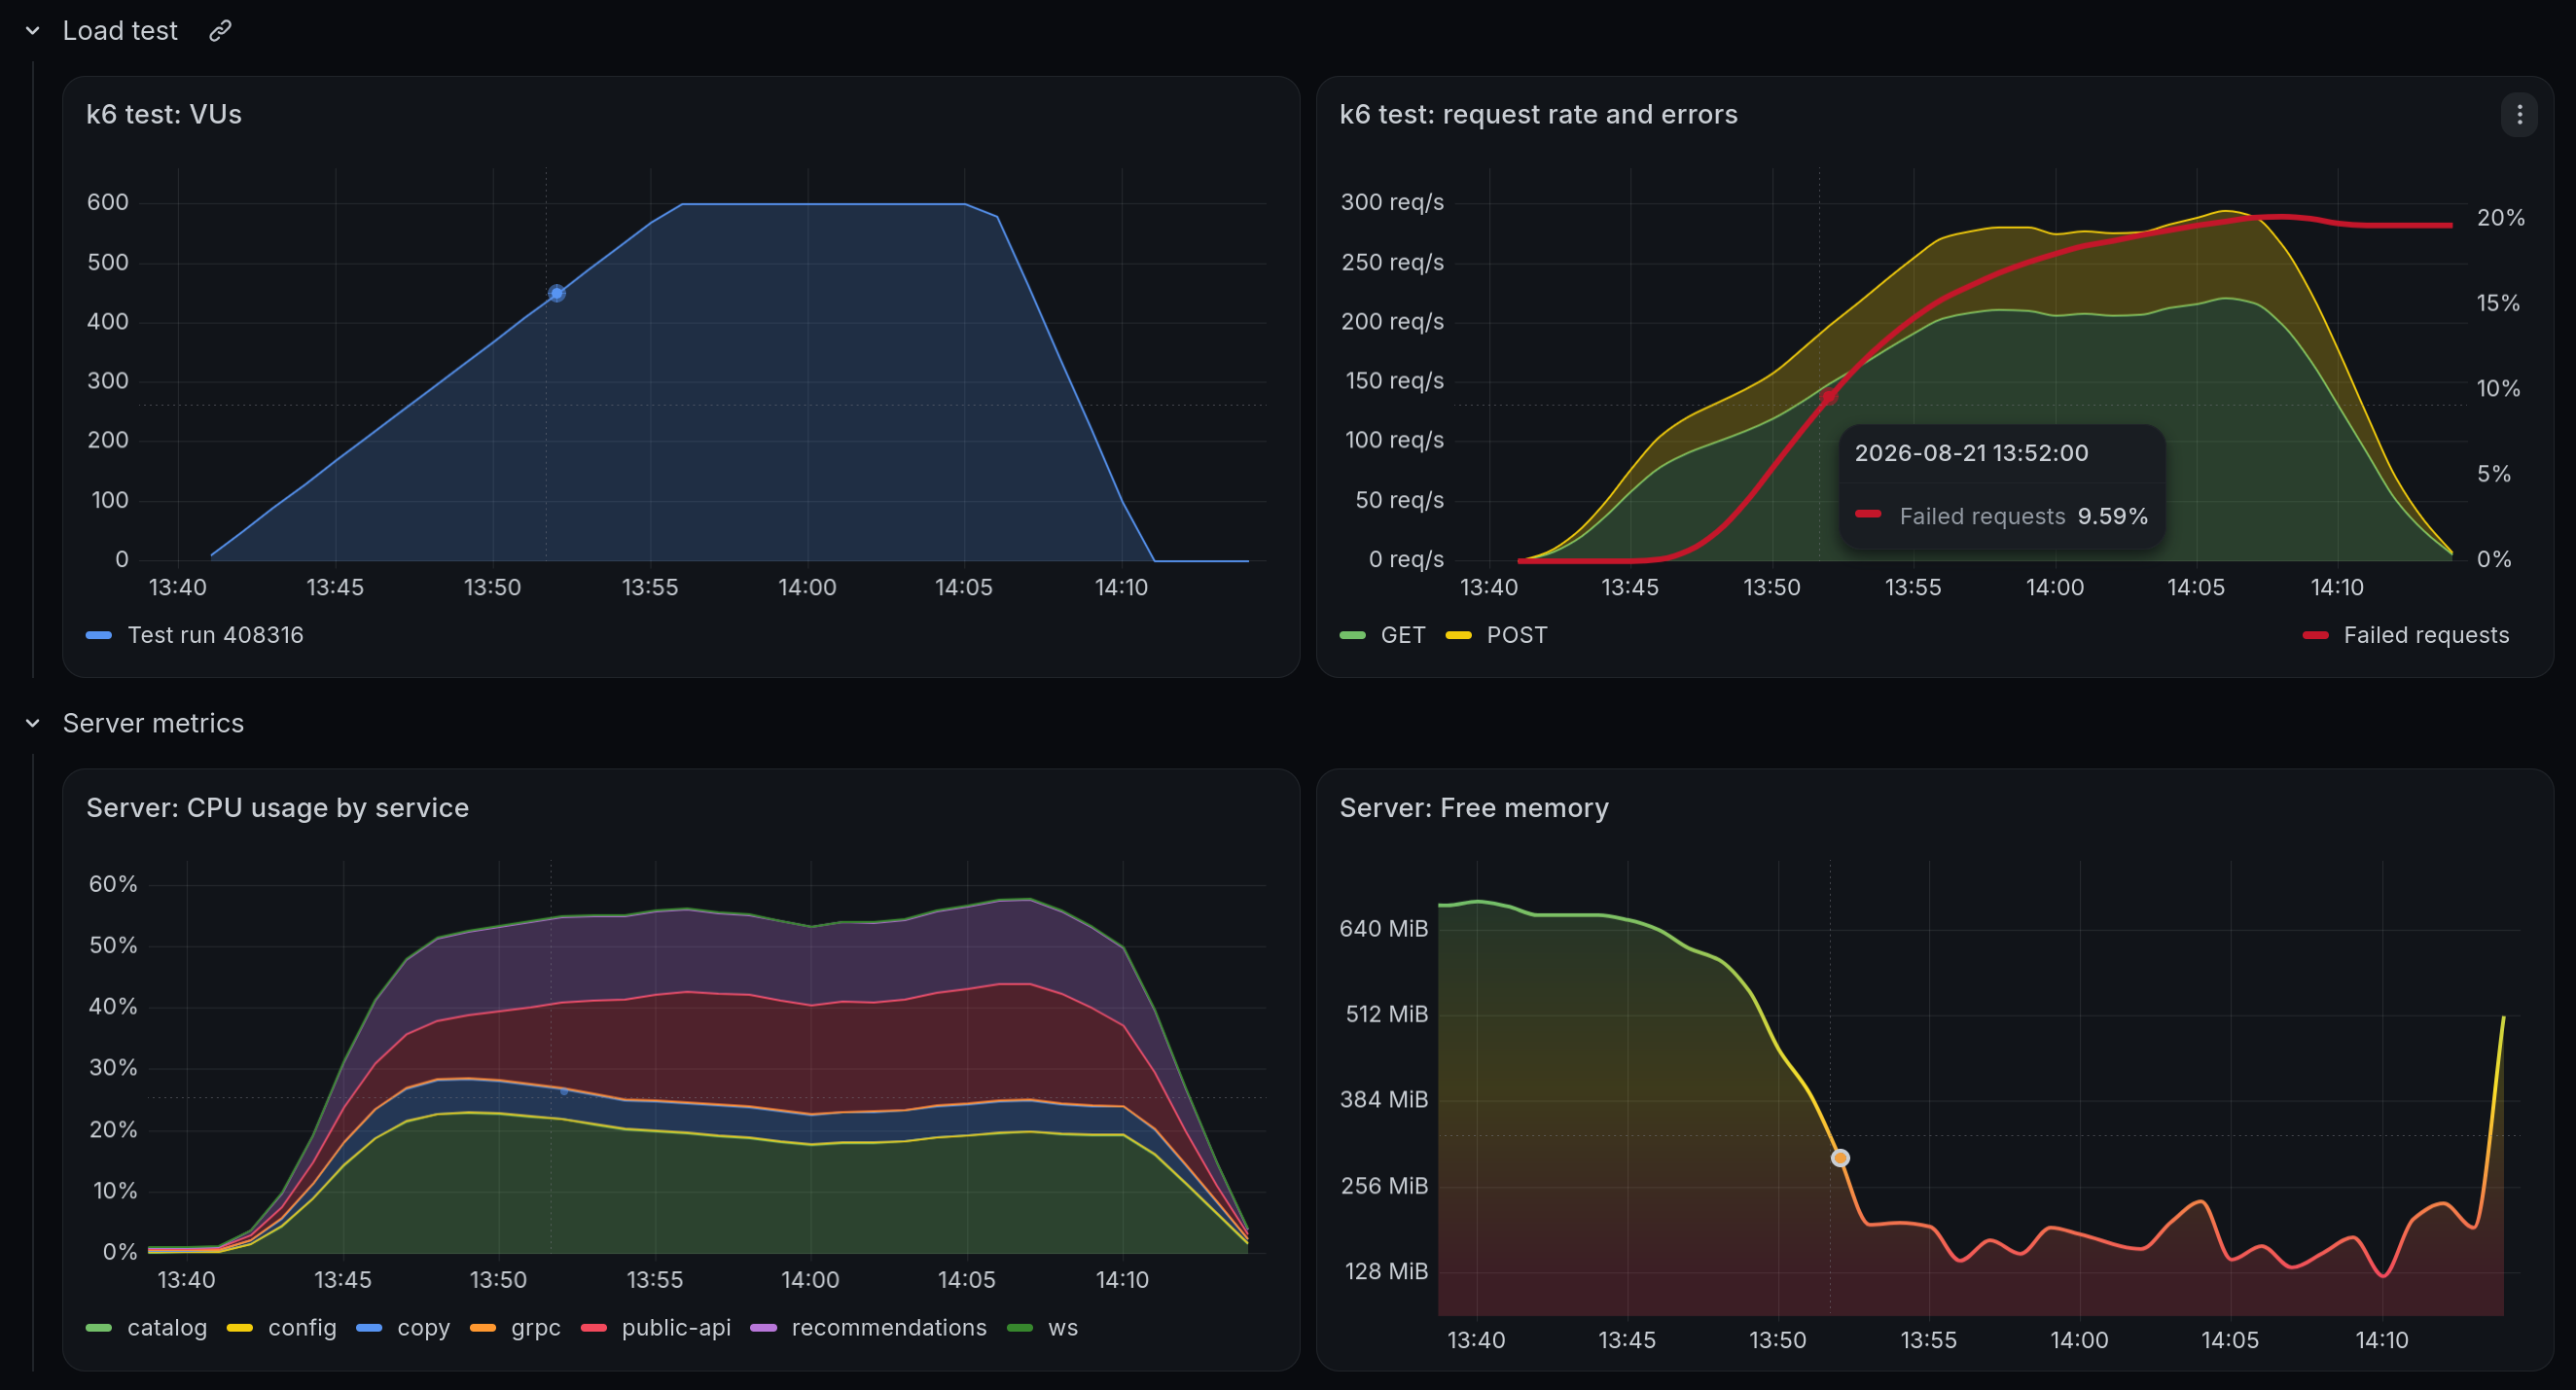Click the Server: CPU usage by service title
This screenshot has height=1390, width=2576.
click(x=278, y=808)
